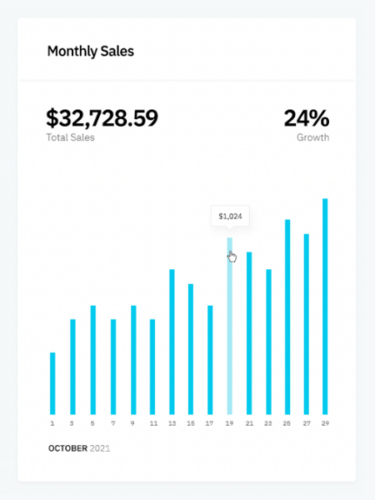This screenshot has width=375, height=500.
Task: Select the bar for day 15
Action: point(191,349)
